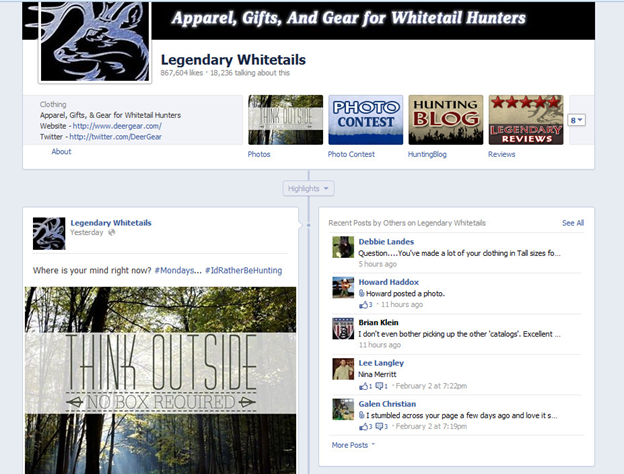Click the 5 hours ago timestamp

[378, 264]
